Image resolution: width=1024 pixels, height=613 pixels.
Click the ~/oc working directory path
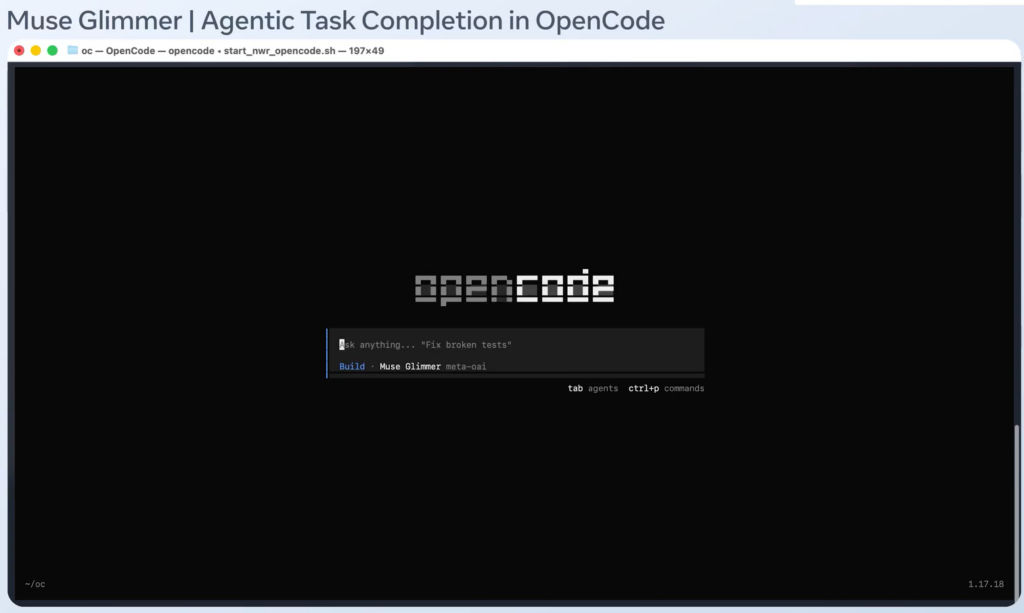pyautogui.click(x=35, y=584)
